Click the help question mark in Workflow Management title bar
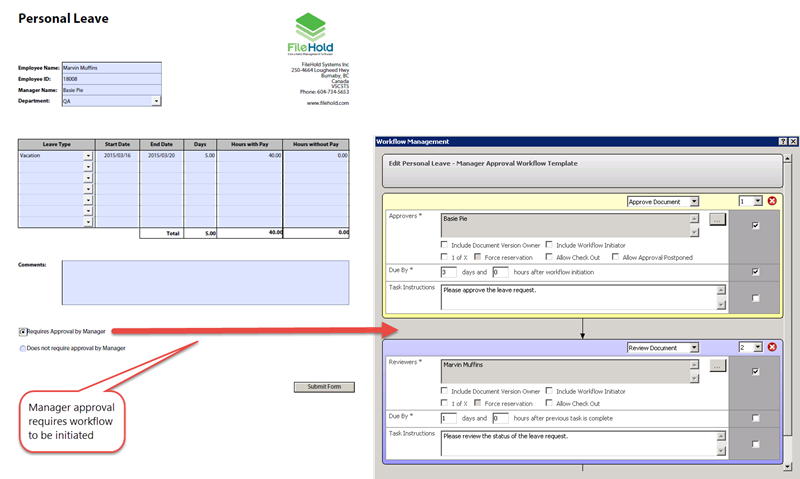The width and height of the screenshot is (800, 479). 783,141
